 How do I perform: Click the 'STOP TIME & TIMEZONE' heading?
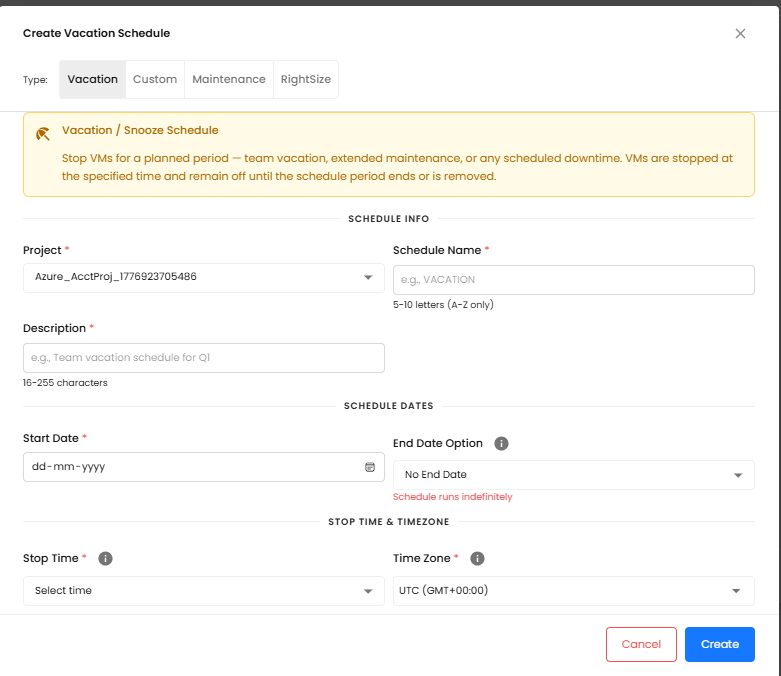click(x=389, y=522)
